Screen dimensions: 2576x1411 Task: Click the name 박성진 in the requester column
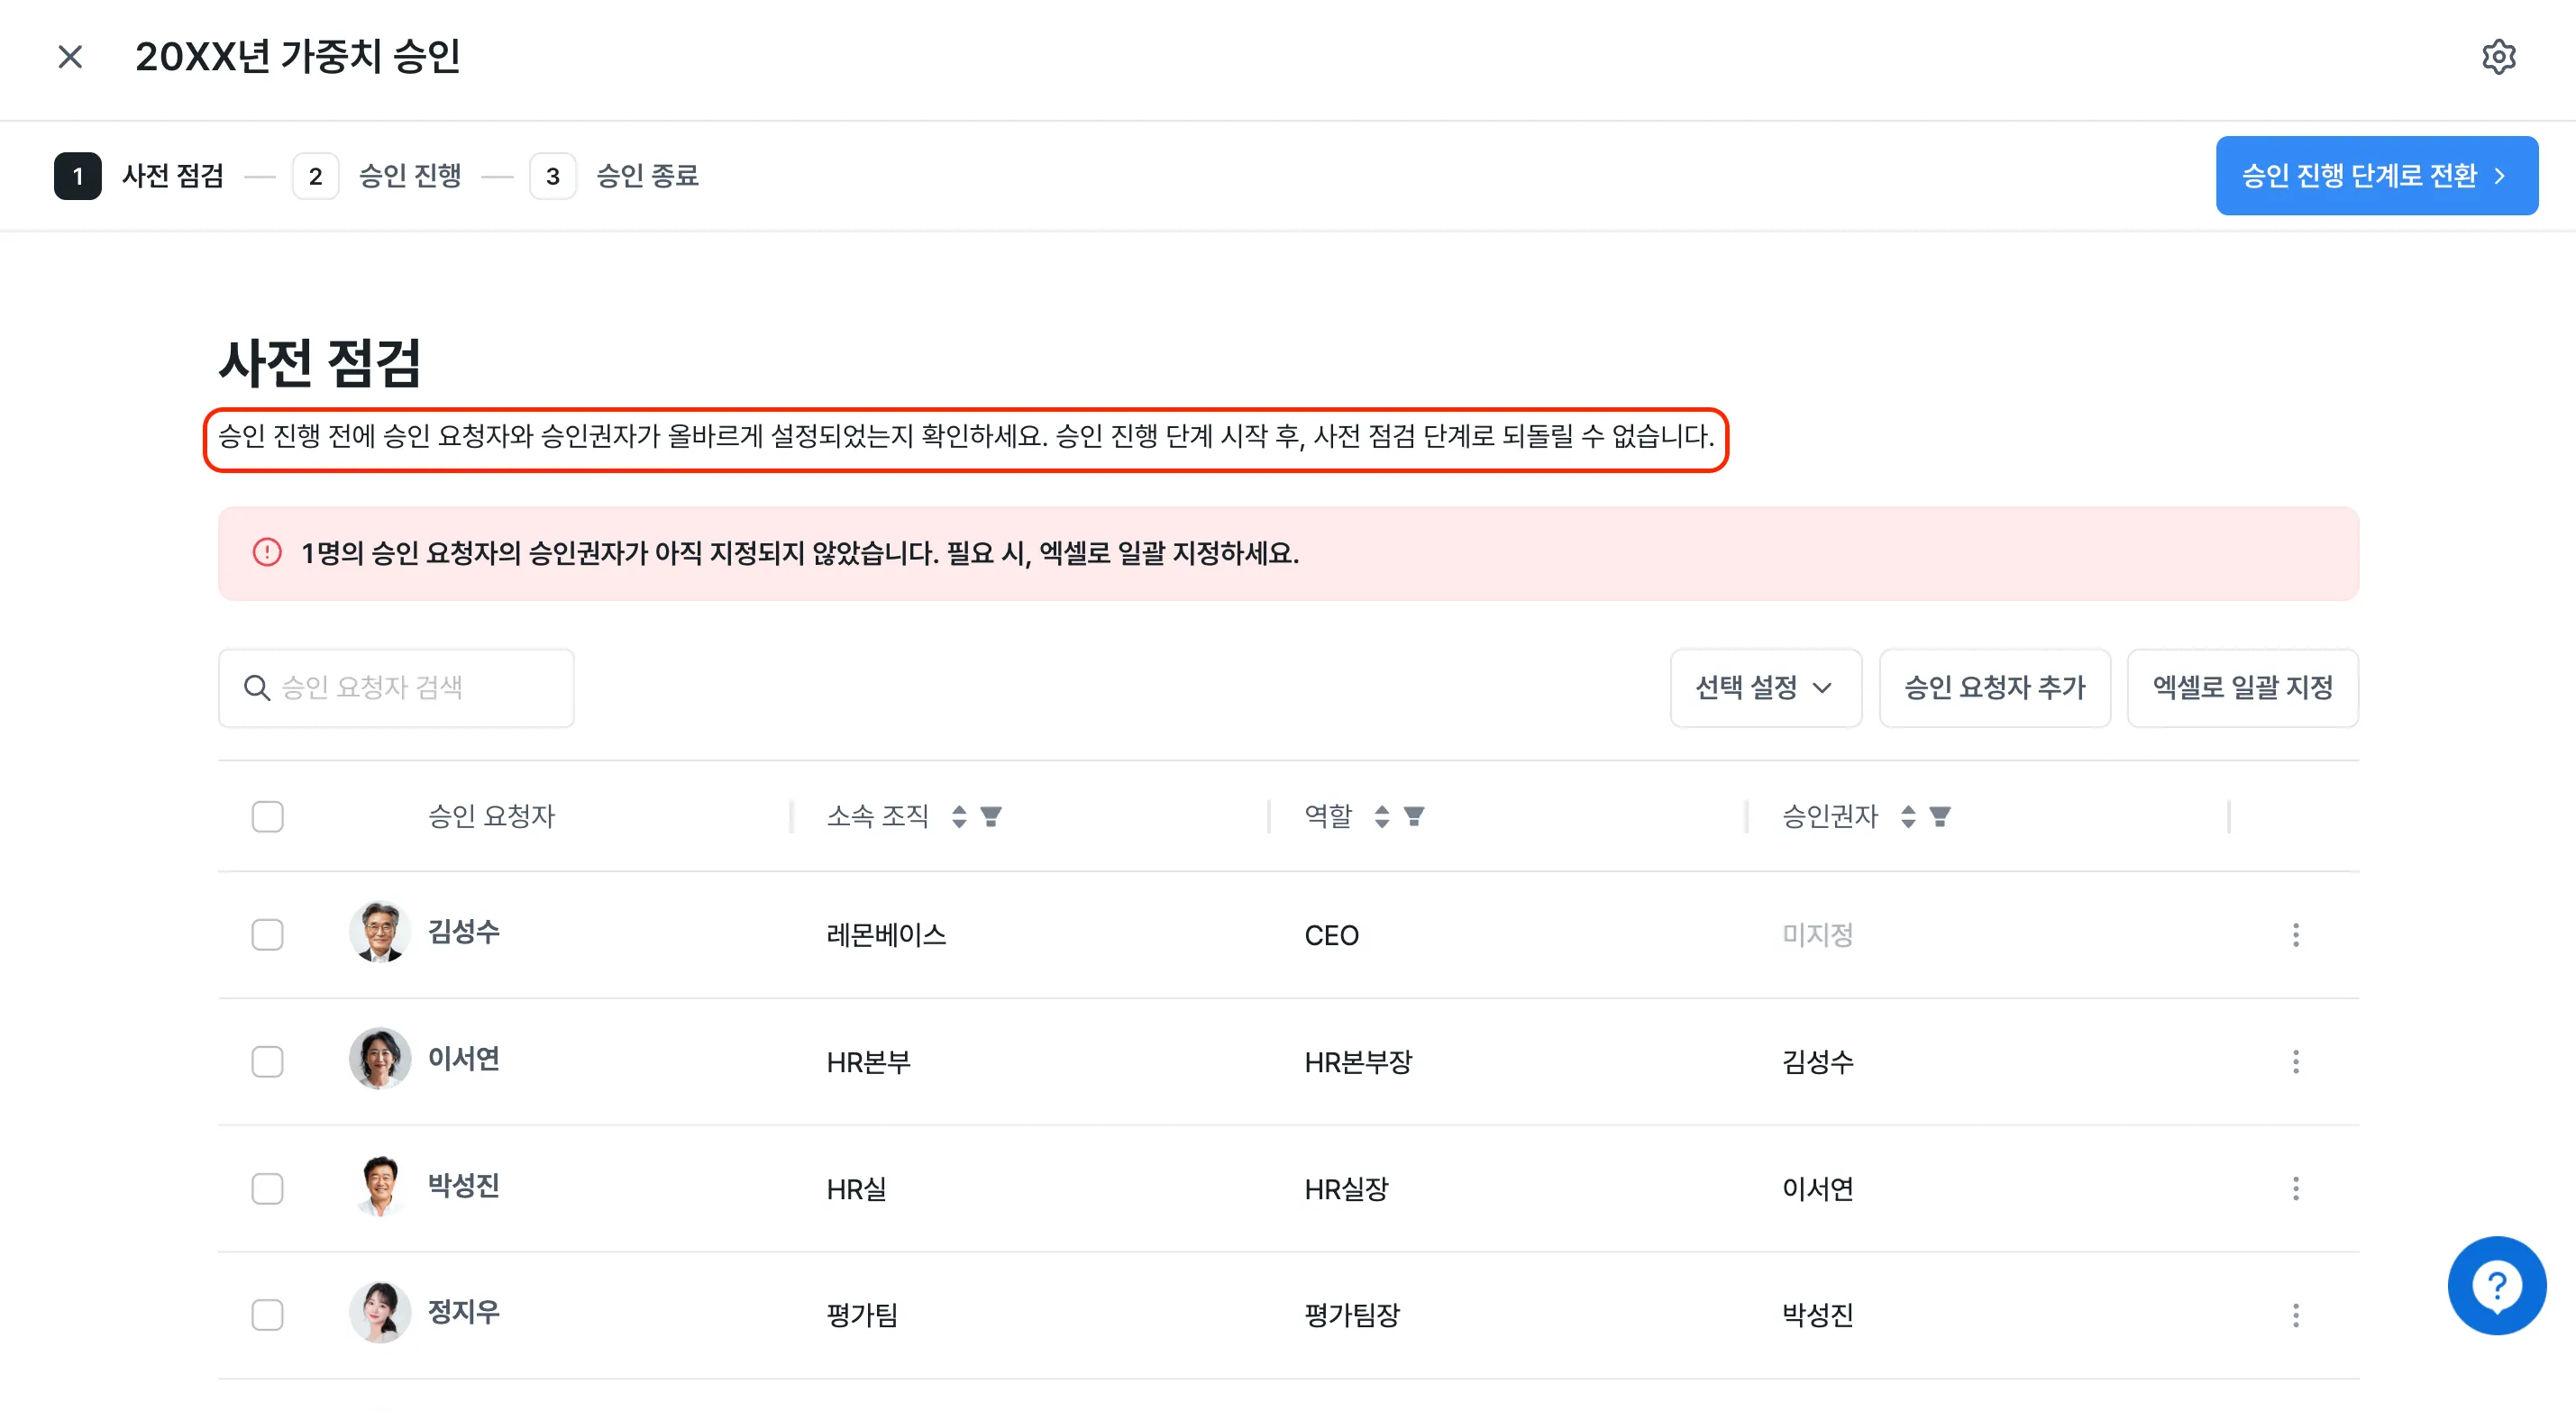pos(464,1186)
